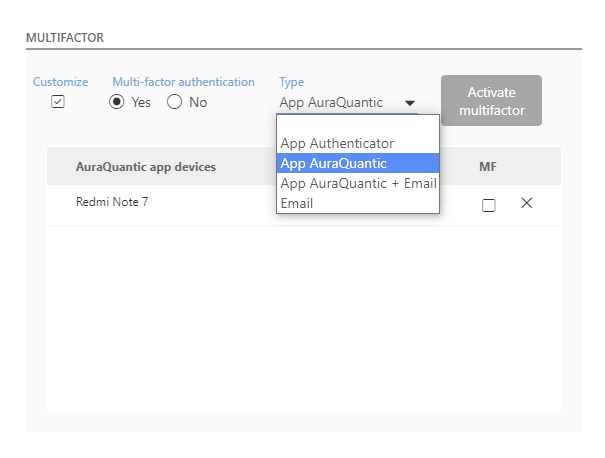This screenshot has height=458, width=605.
Task: Choose App Authenticator from the list
Action: [x=358, y=144]
